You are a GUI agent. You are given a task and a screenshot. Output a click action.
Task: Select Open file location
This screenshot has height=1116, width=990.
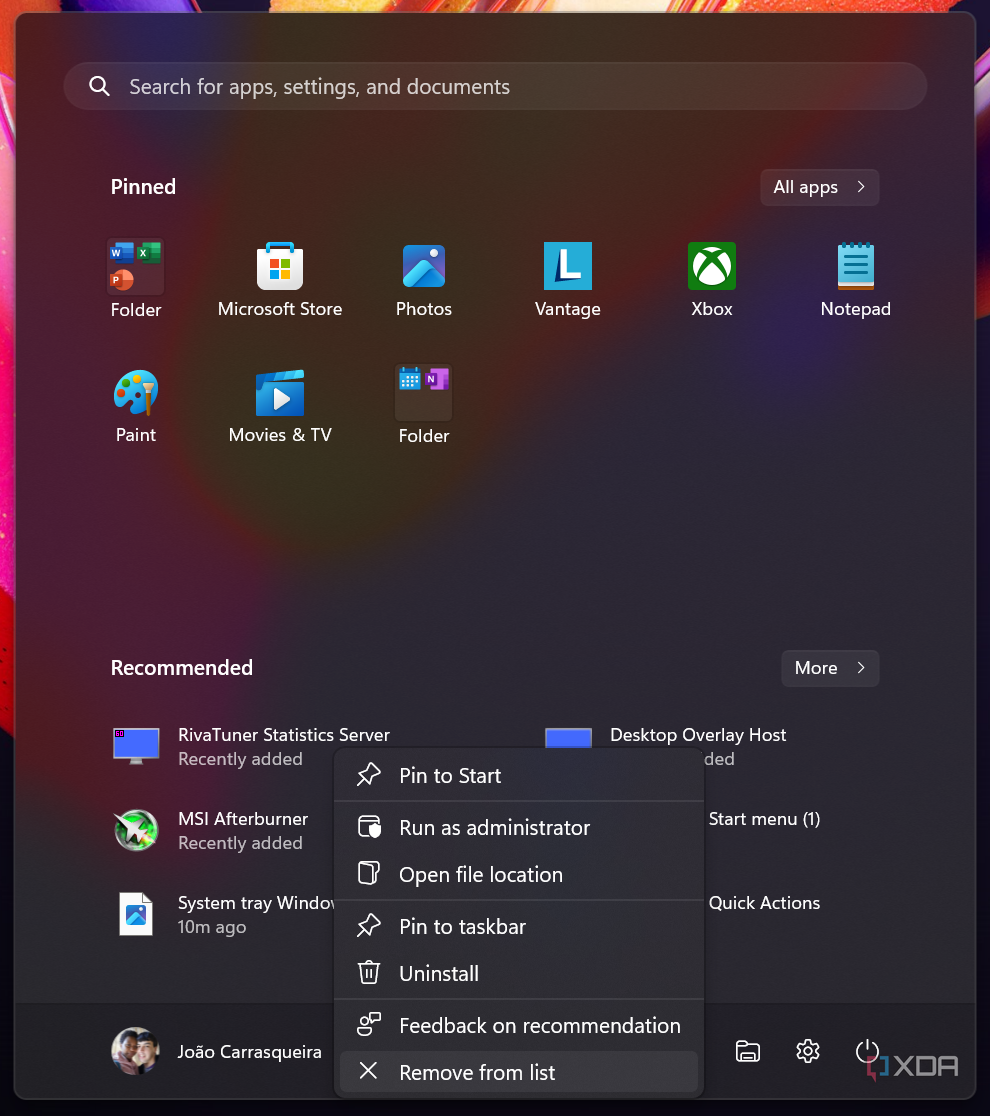[x=519, y=874]
